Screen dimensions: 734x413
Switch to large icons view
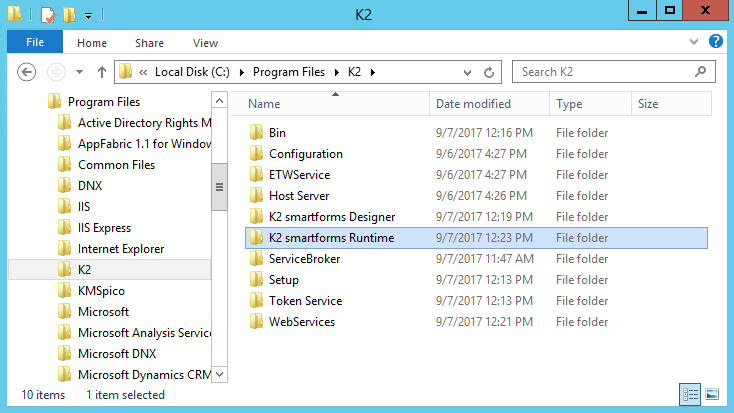point(713,394)
